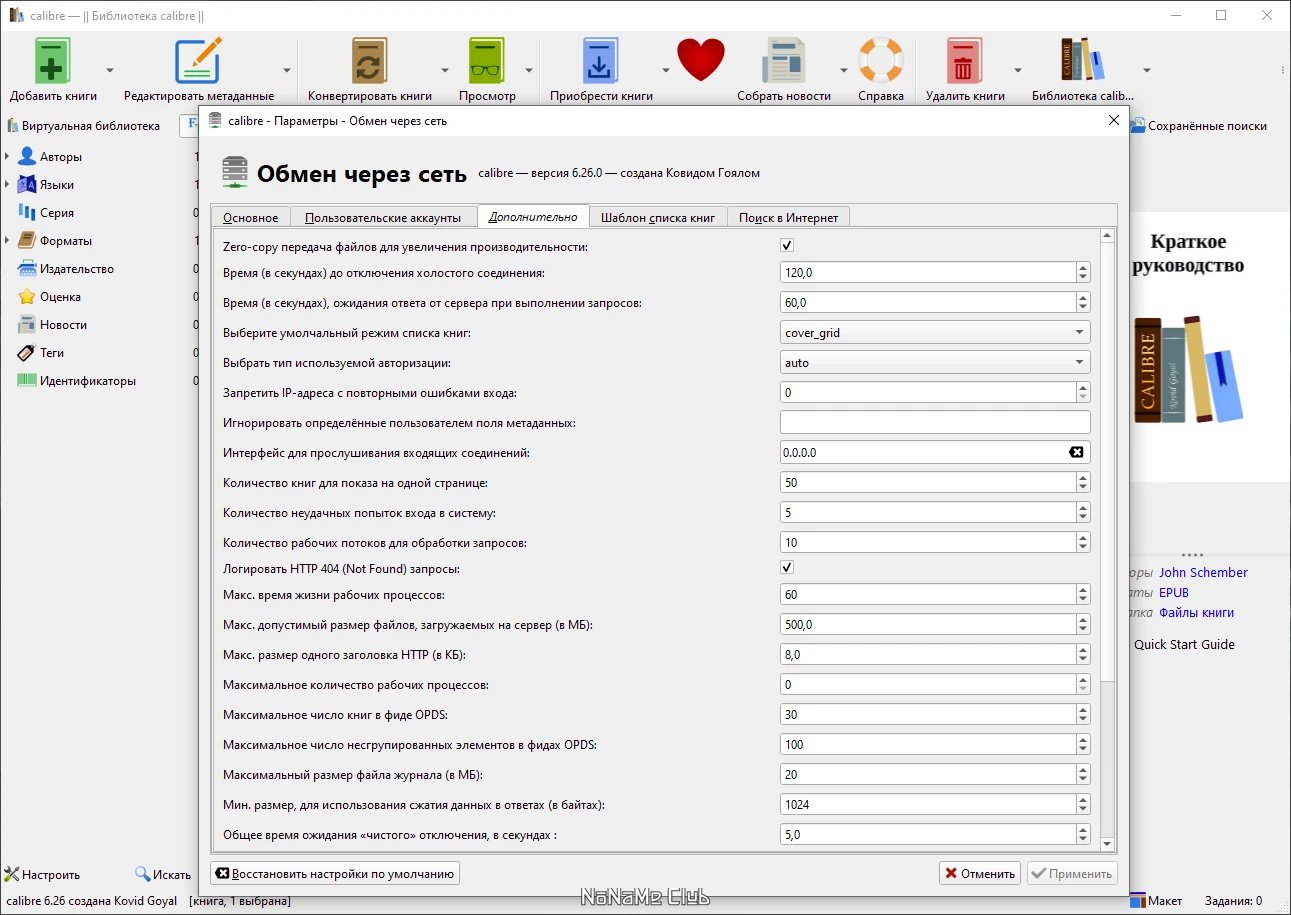Open Шаблон списка книг tab
This screenshot has height=915, width=1291.
(x=658, y=217)
